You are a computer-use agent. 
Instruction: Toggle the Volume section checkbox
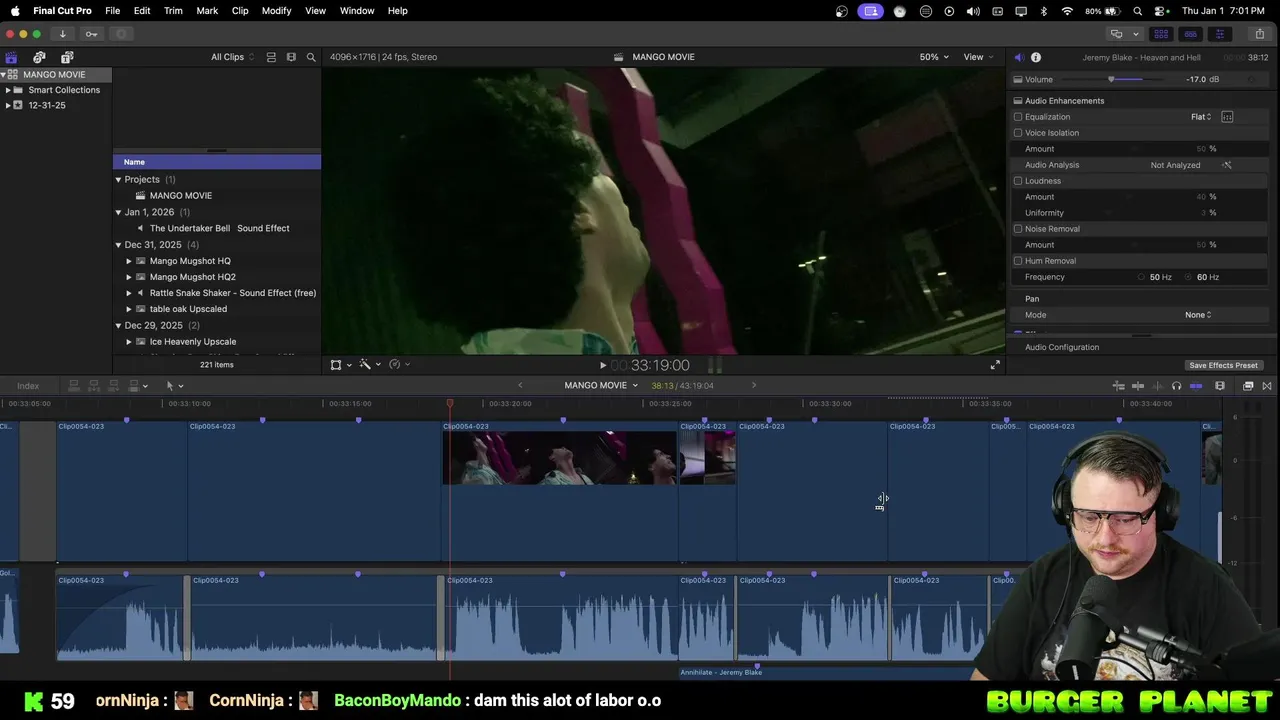[1018, 79]
